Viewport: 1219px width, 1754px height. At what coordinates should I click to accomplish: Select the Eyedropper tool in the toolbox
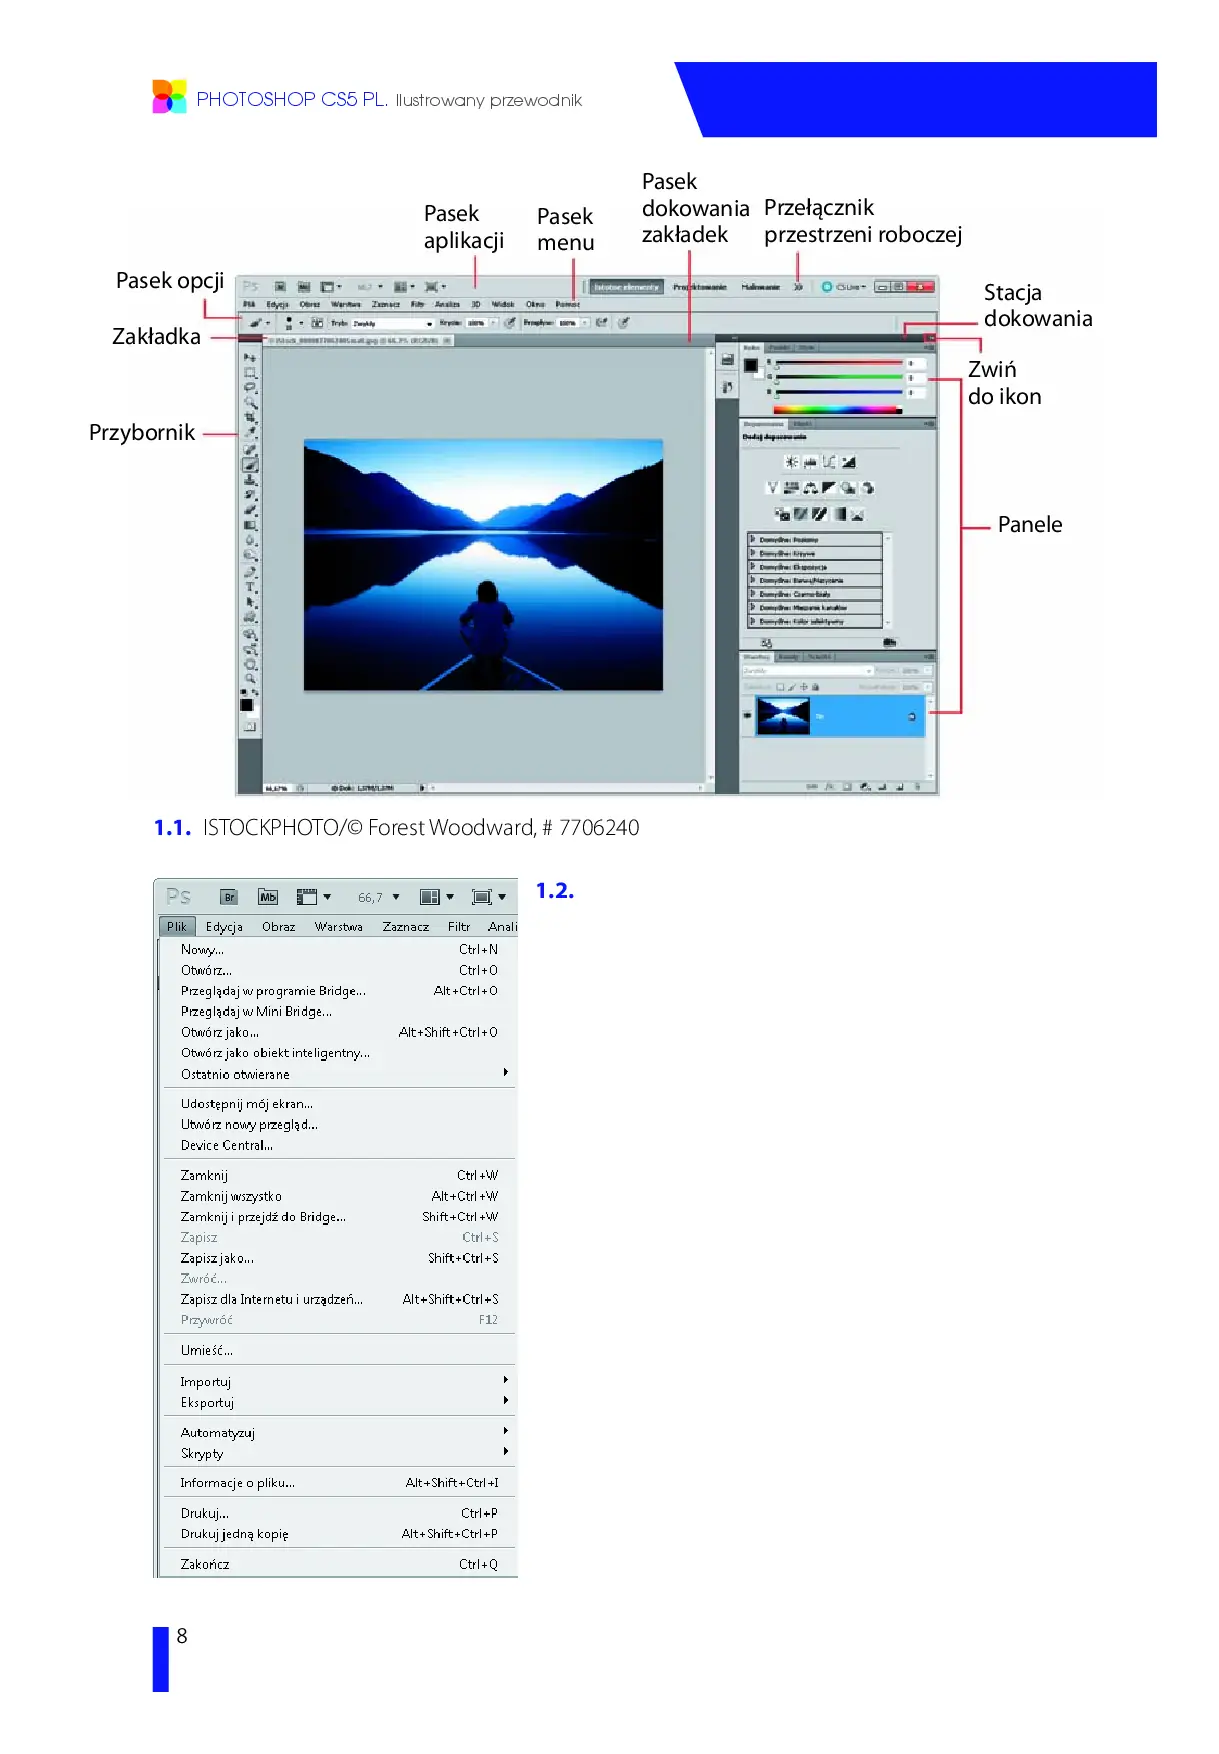coord(250,432)
